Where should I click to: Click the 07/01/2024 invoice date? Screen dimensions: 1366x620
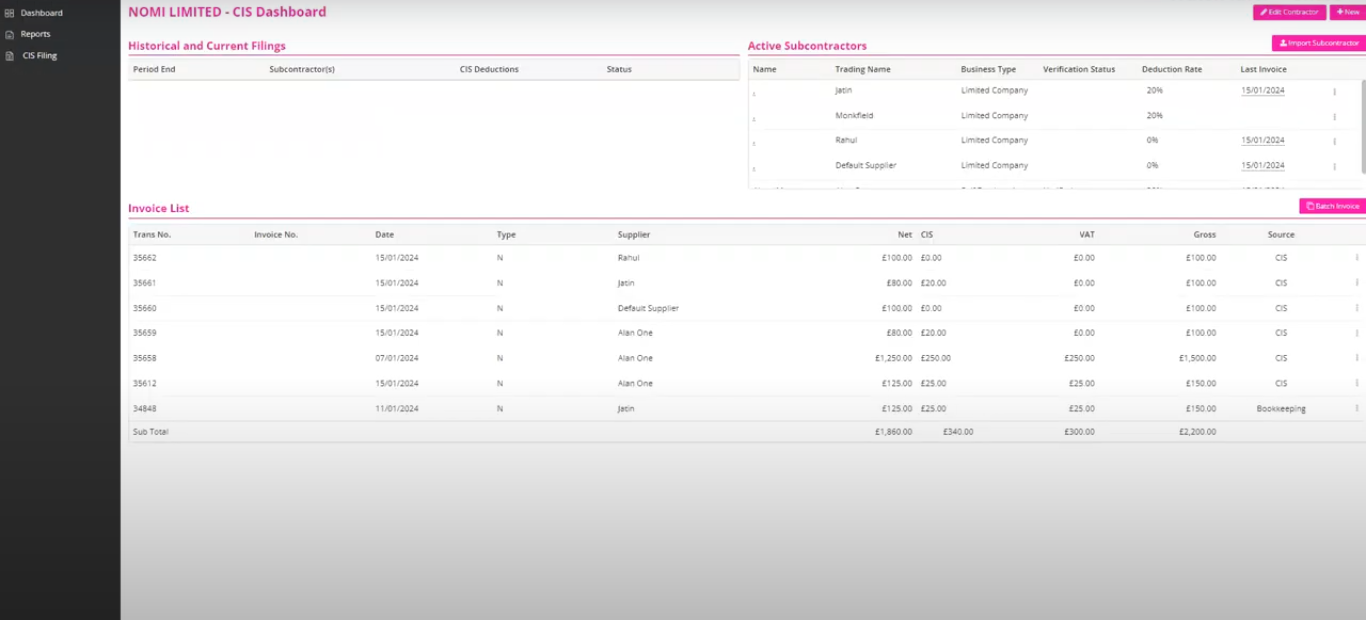tap(397, 358)
